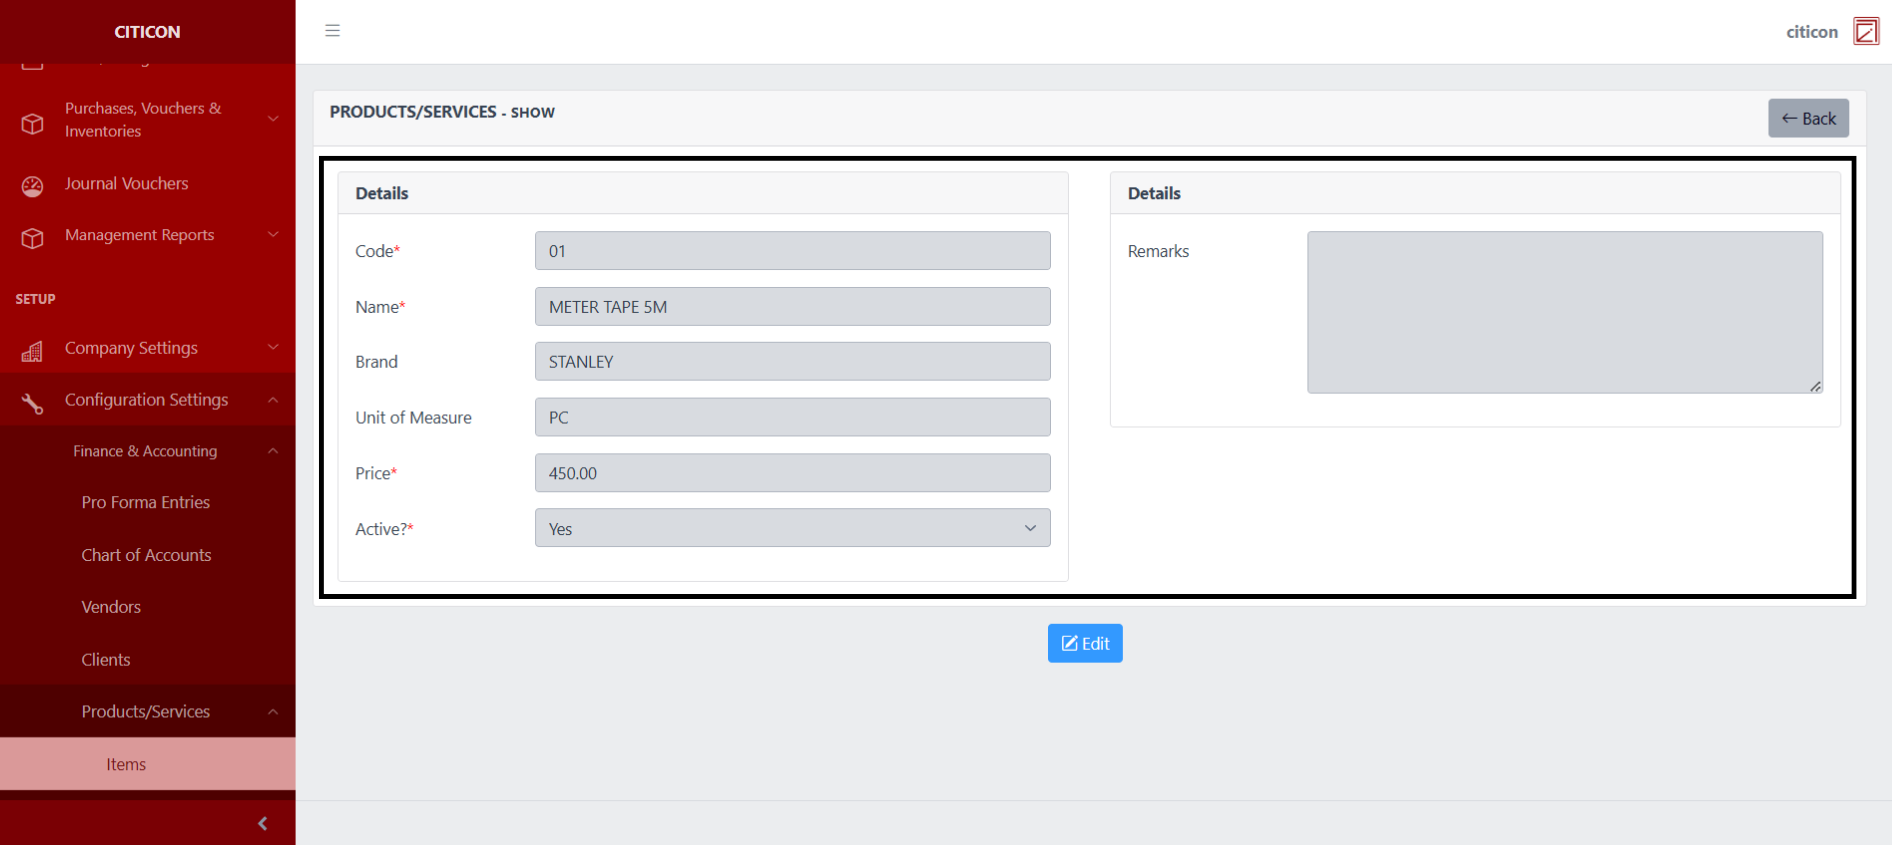
Task: Expand the Purchases, Vouchers & Inventories chevron
Action: pos(273,119)
